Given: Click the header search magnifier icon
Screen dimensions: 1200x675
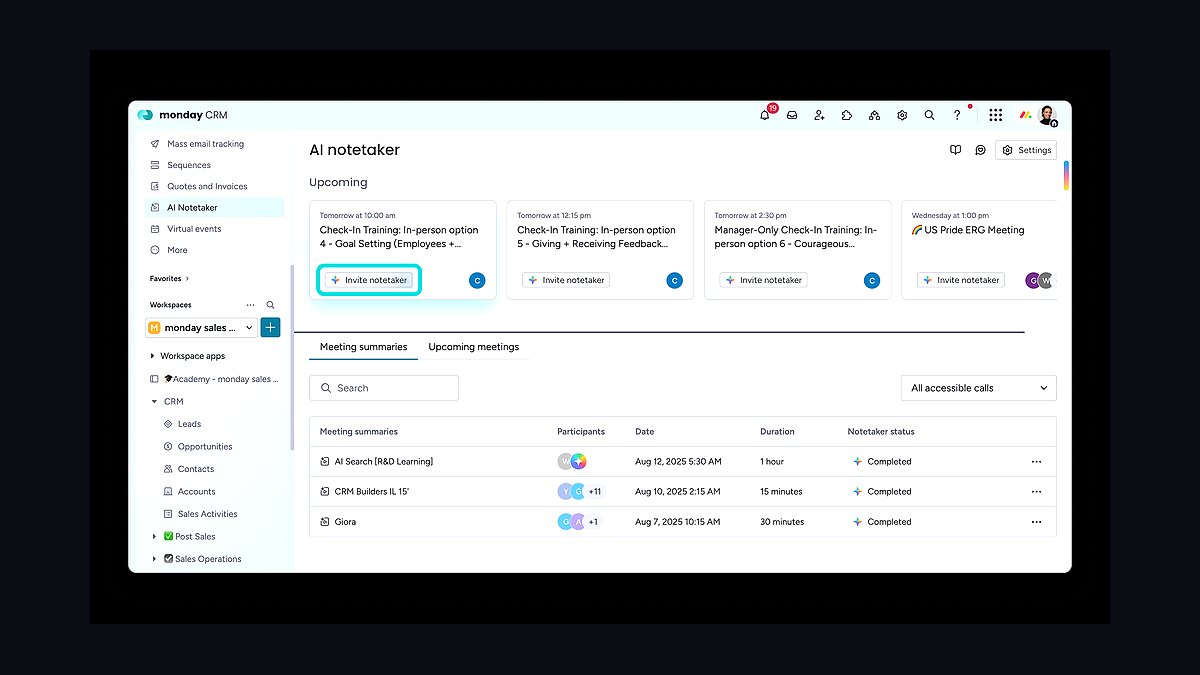Looking at the screenshot, I should point(929,115).
